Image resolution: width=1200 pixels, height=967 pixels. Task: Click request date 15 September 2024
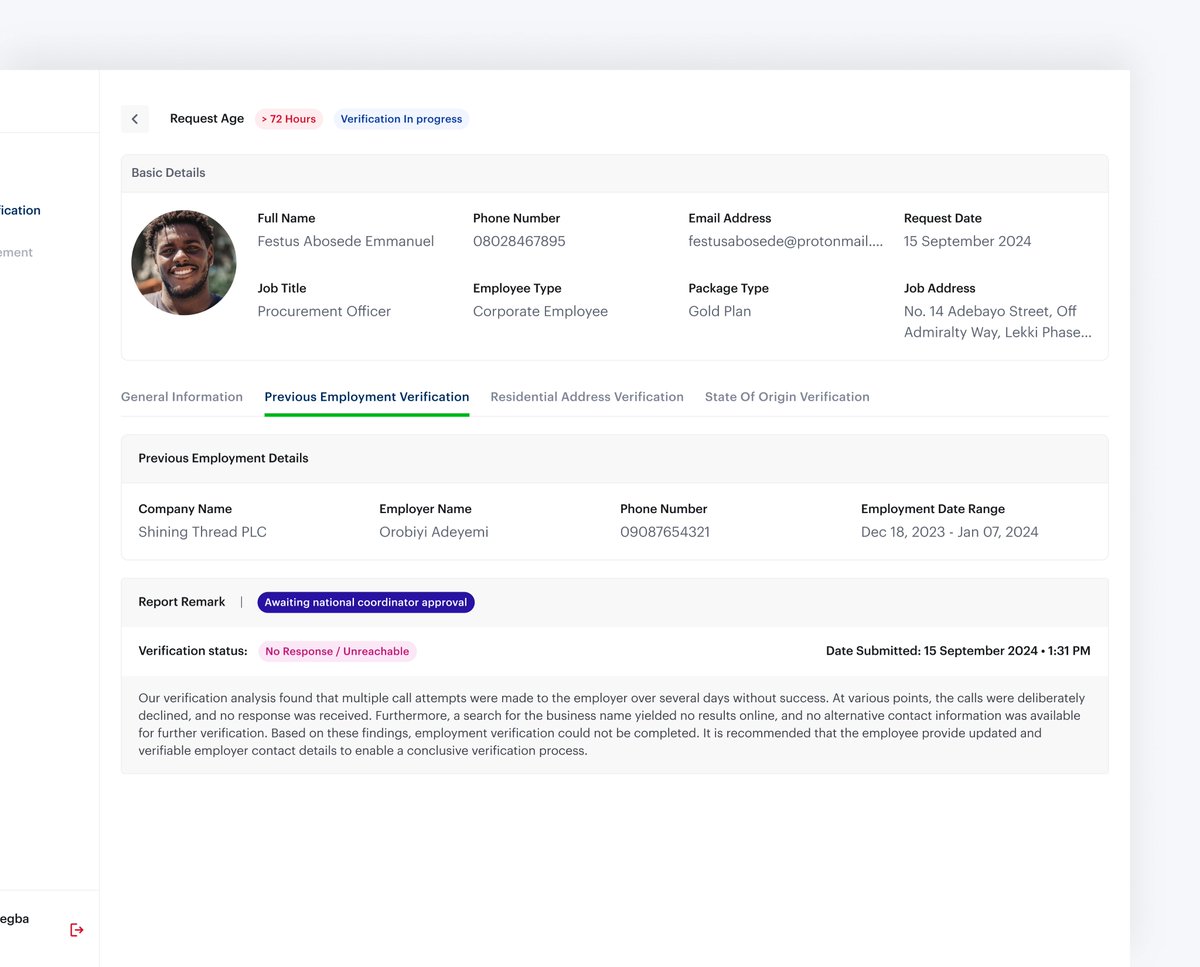tap(967, 241)
